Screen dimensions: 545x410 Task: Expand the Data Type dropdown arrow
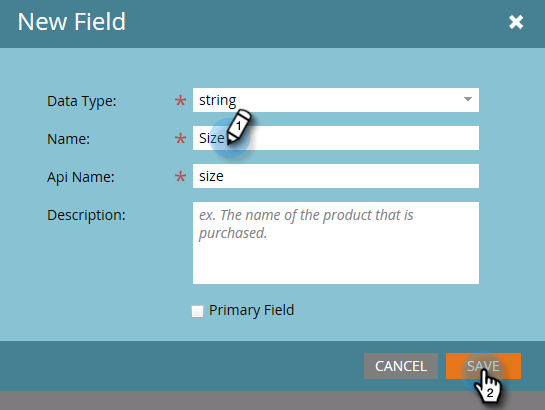(468, 99)
